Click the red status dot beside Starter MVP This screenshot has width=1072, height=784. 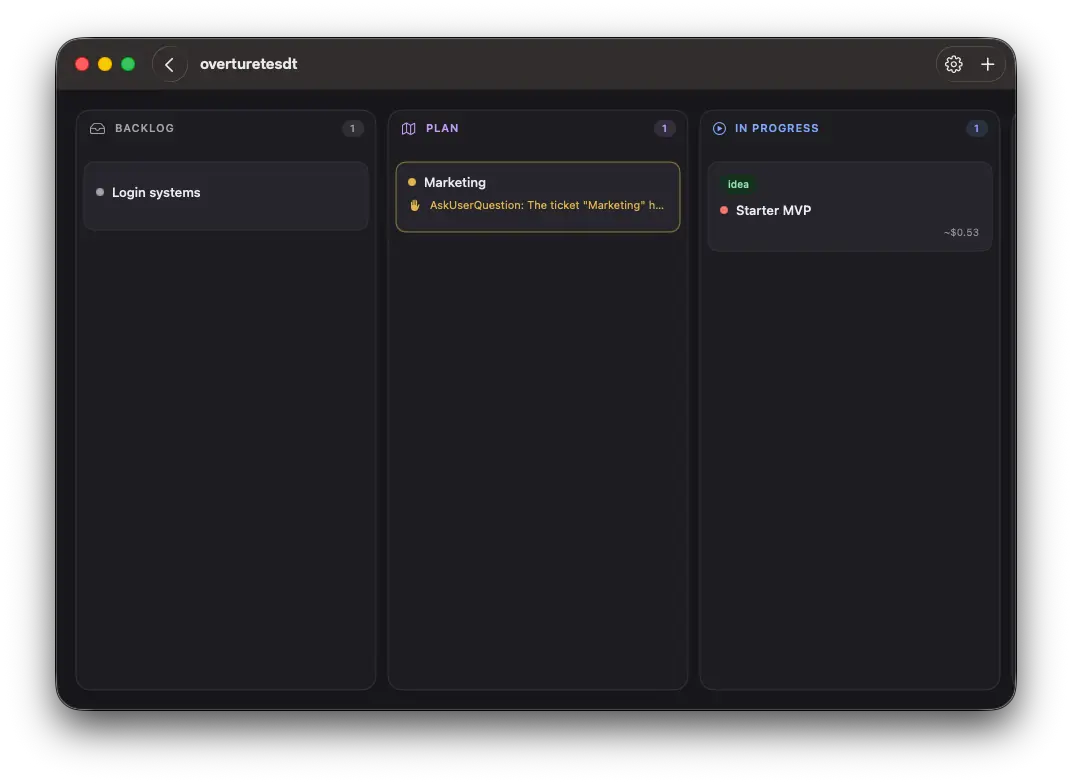pos(724,211)
